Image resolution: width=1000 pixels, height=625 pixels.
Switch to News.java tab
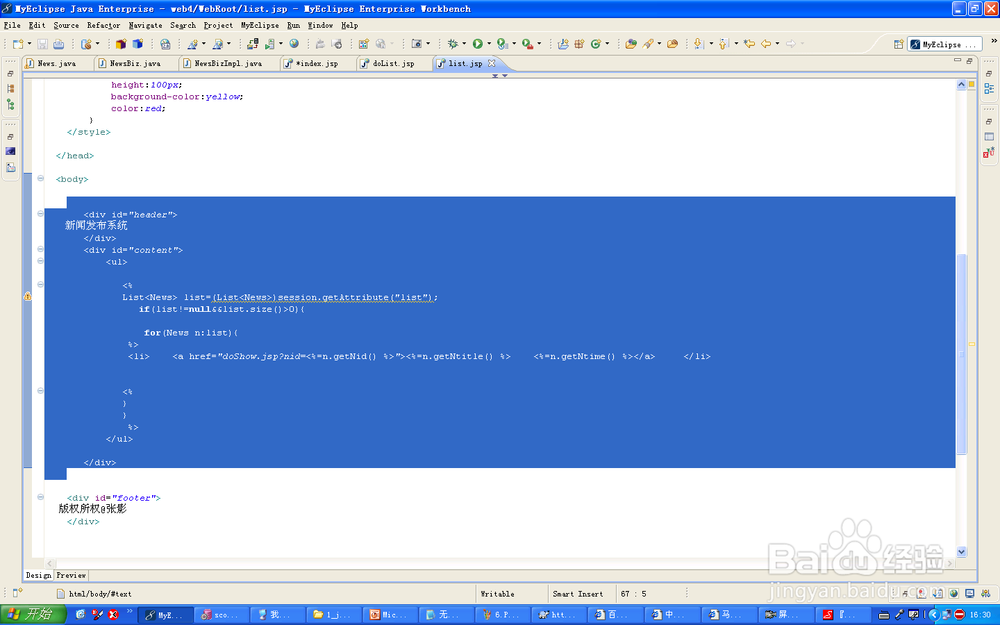(56, 63)
